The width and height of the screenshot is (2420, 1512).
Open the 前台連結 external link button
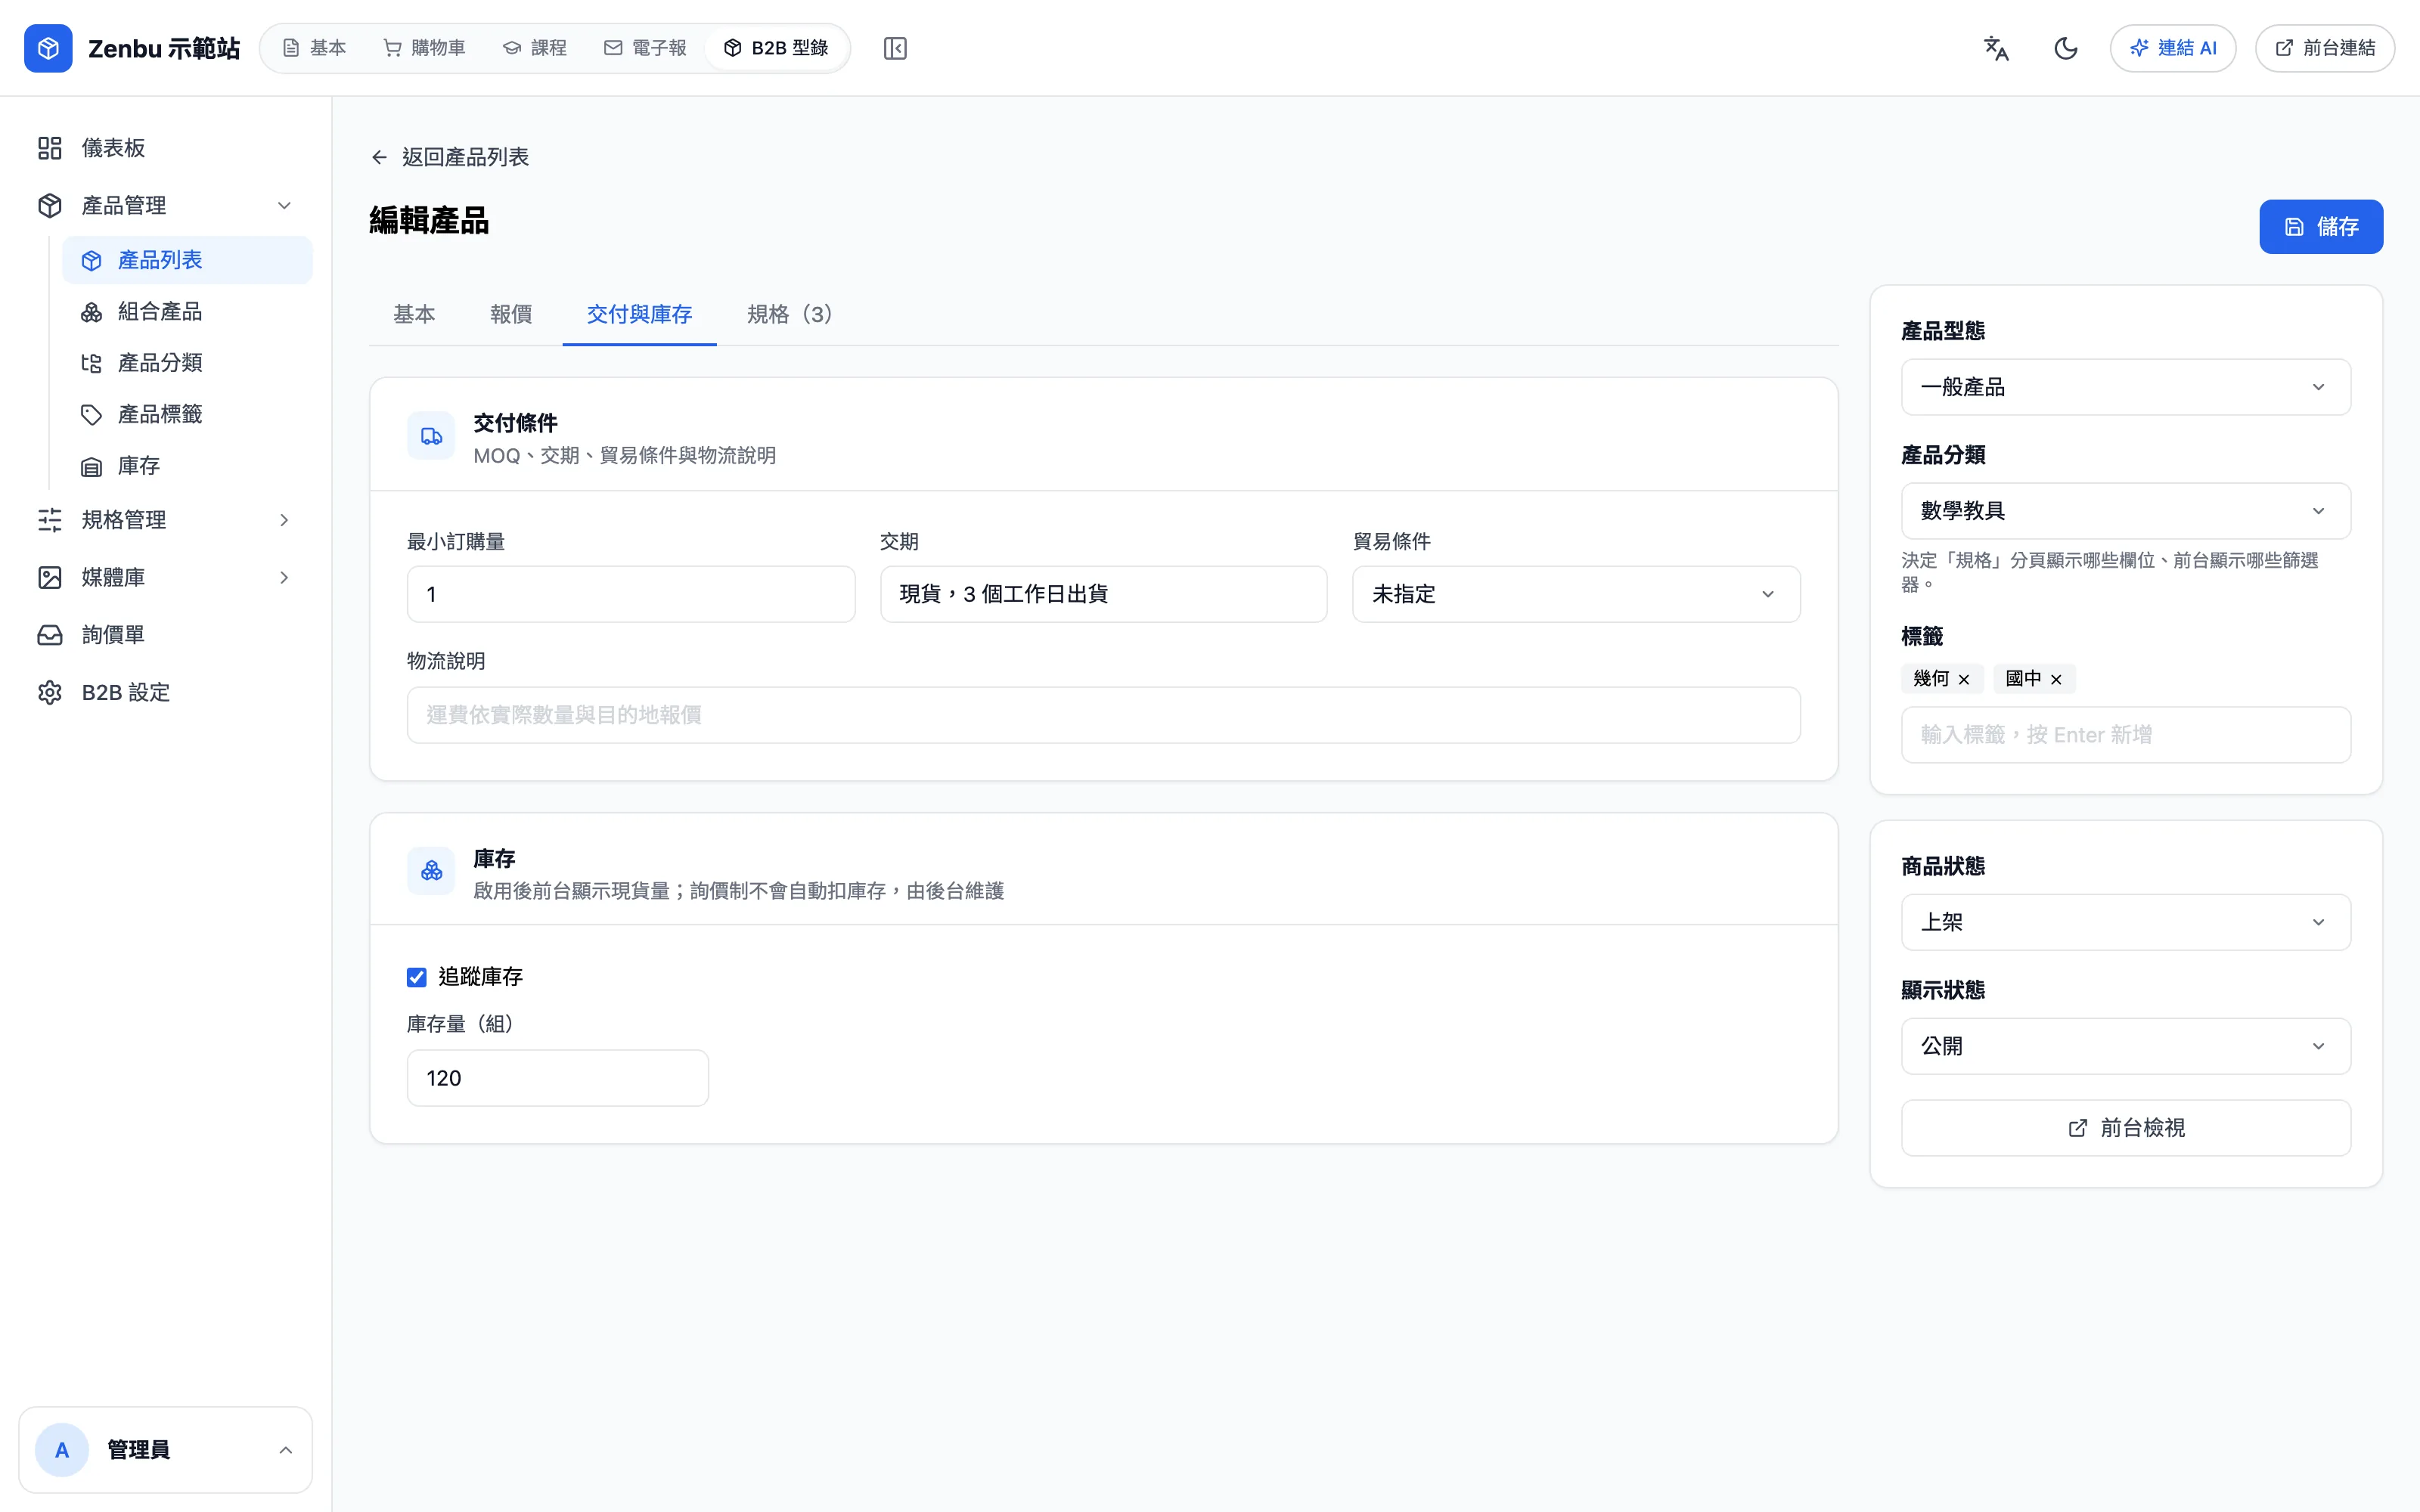pos(2325,48)
